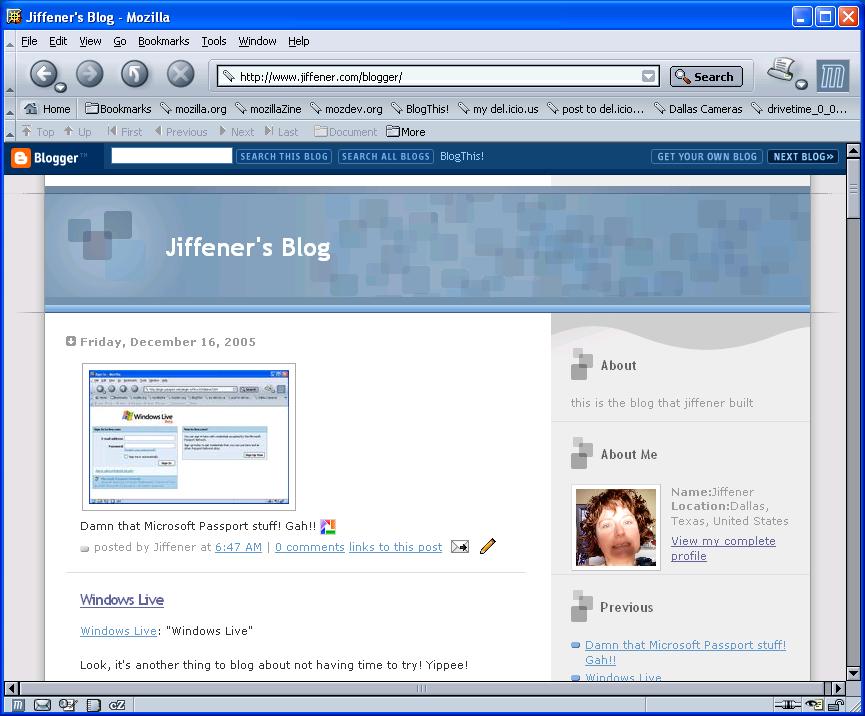The width and height of the screenshot is (865, 716).
Task: Open View my complete profile link
Action: [x=723, y=548]
